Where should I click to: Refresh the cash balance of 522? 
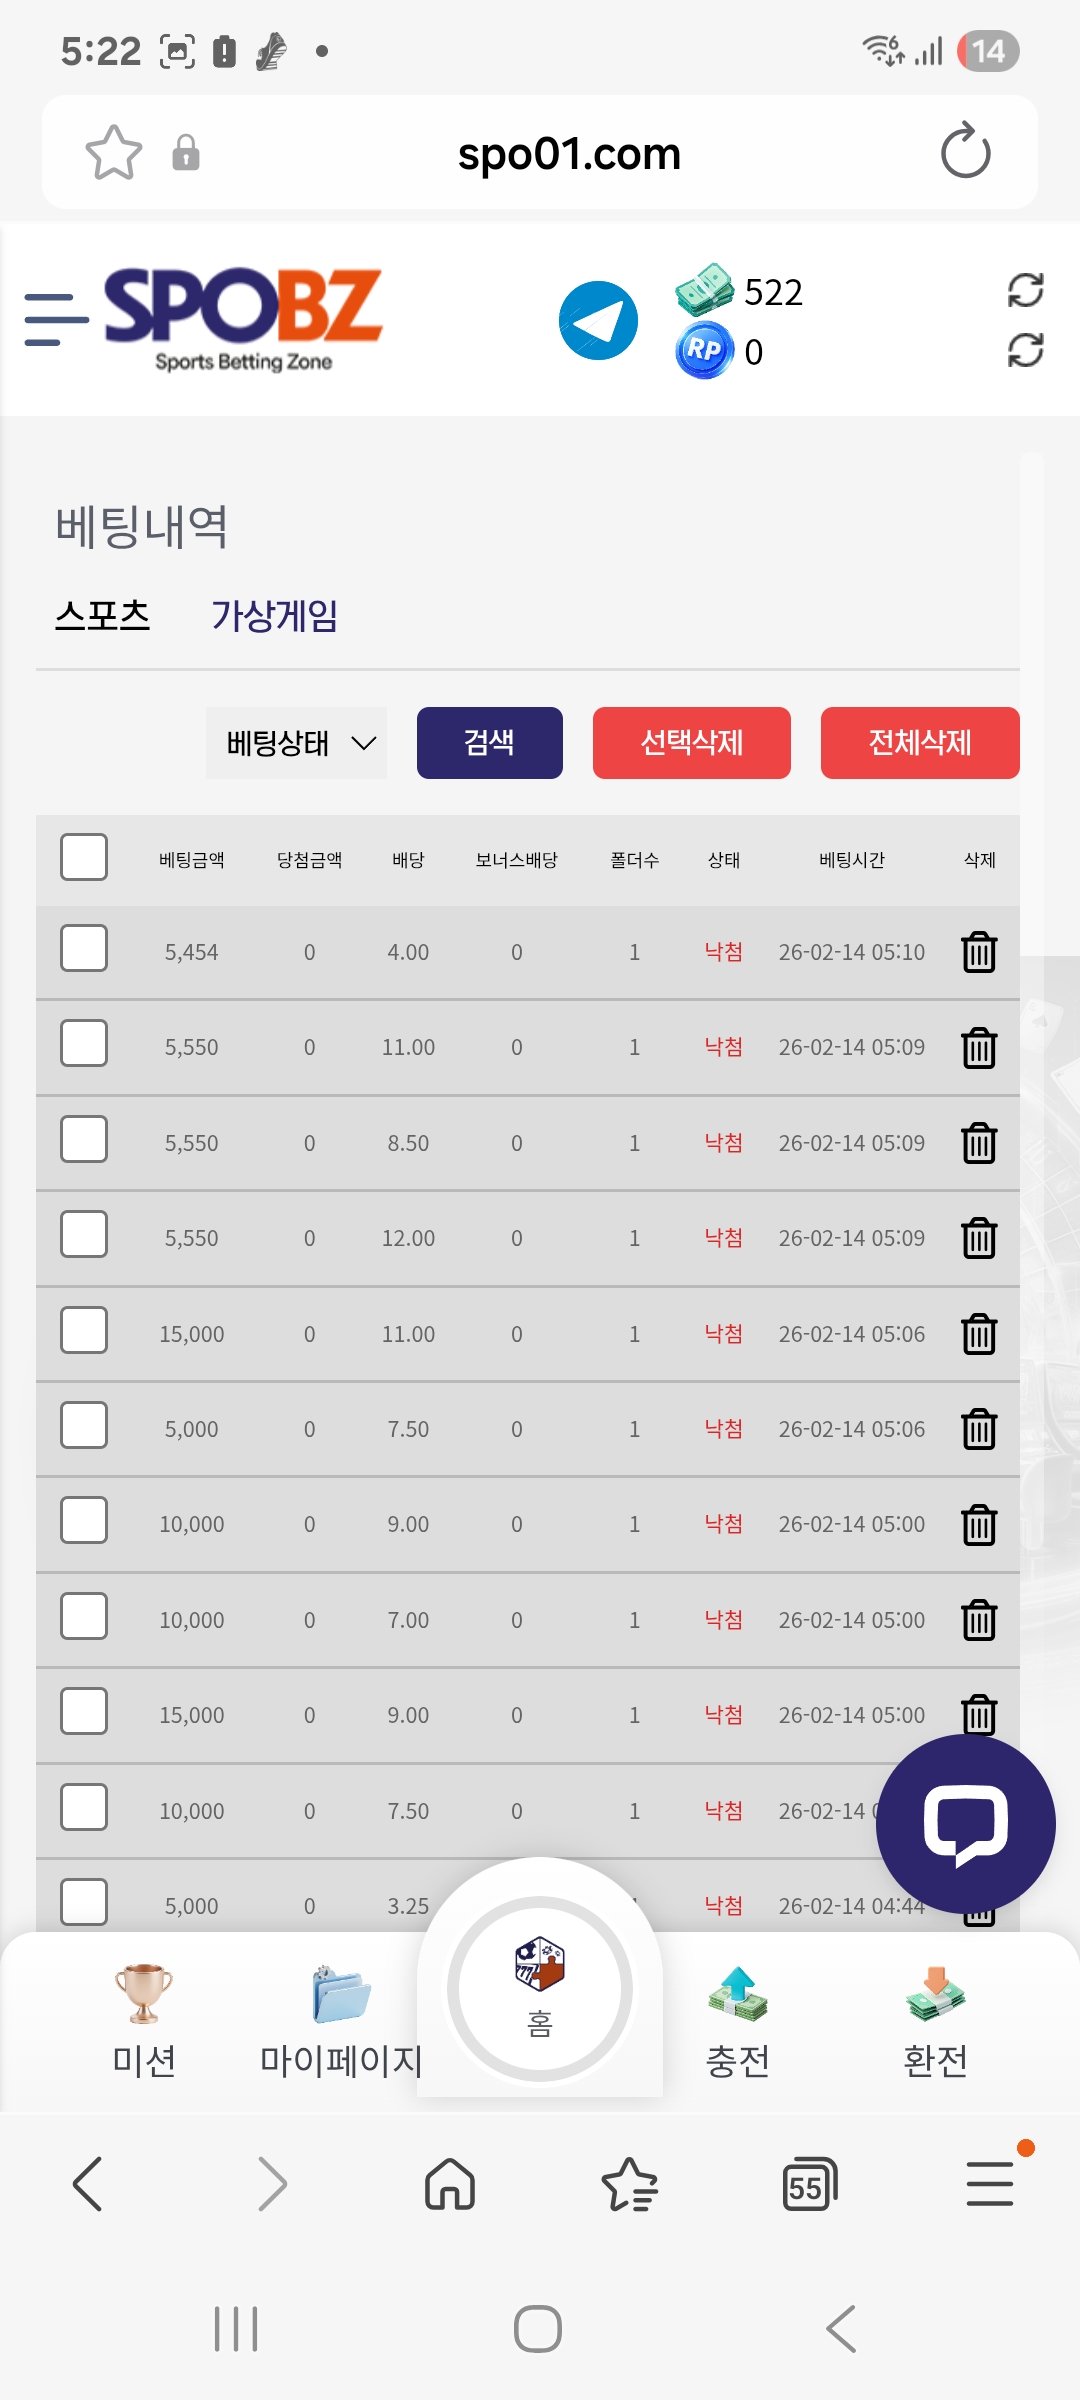[x=1025, y=291]
